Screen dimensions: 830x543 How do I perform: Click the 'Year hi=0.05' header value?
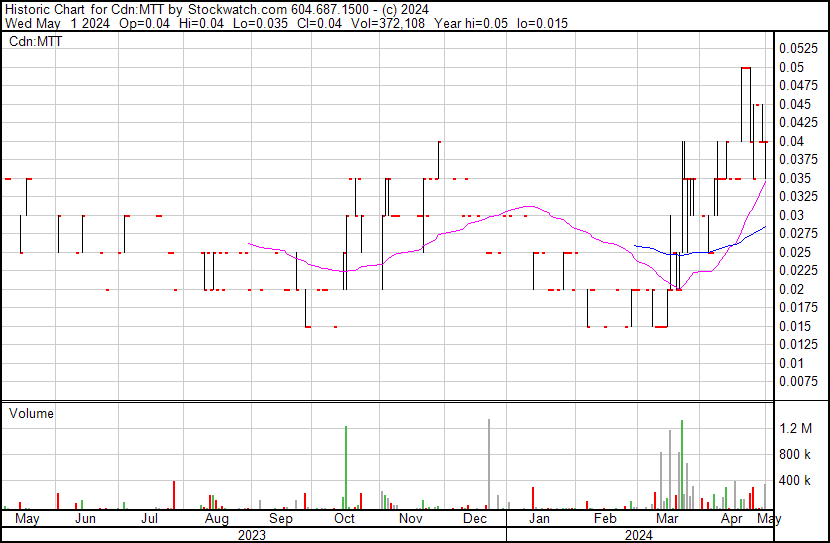coord(471,23)
